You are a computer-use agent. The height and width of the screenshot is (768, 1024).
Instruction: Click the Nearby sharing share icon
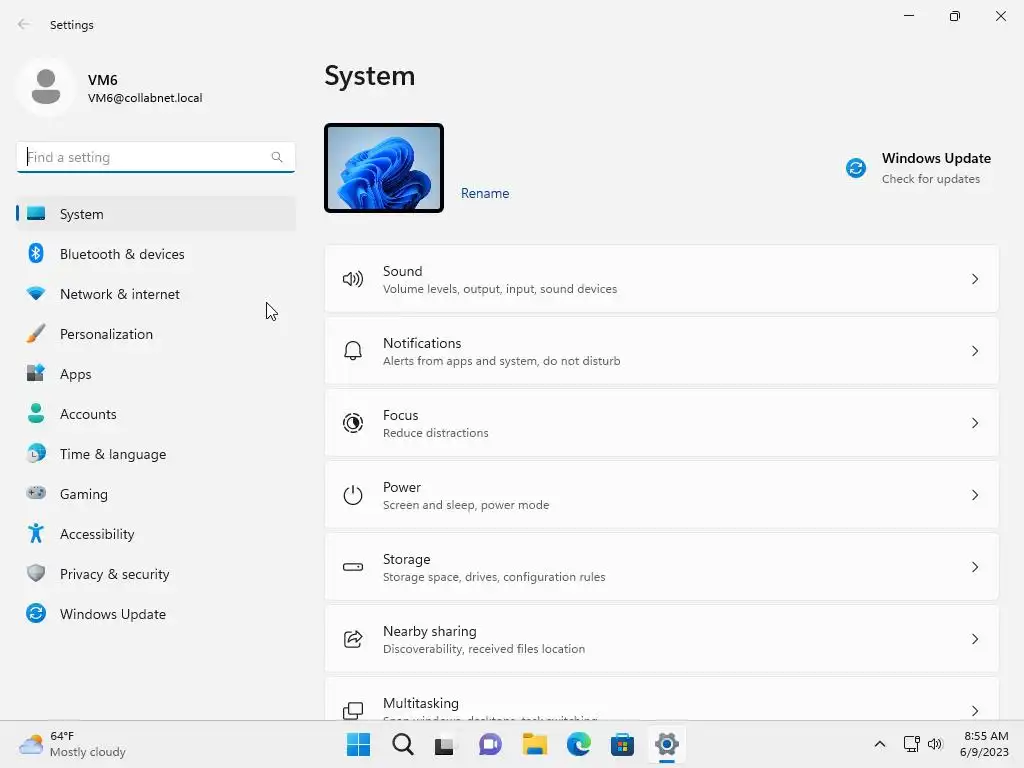353,639
